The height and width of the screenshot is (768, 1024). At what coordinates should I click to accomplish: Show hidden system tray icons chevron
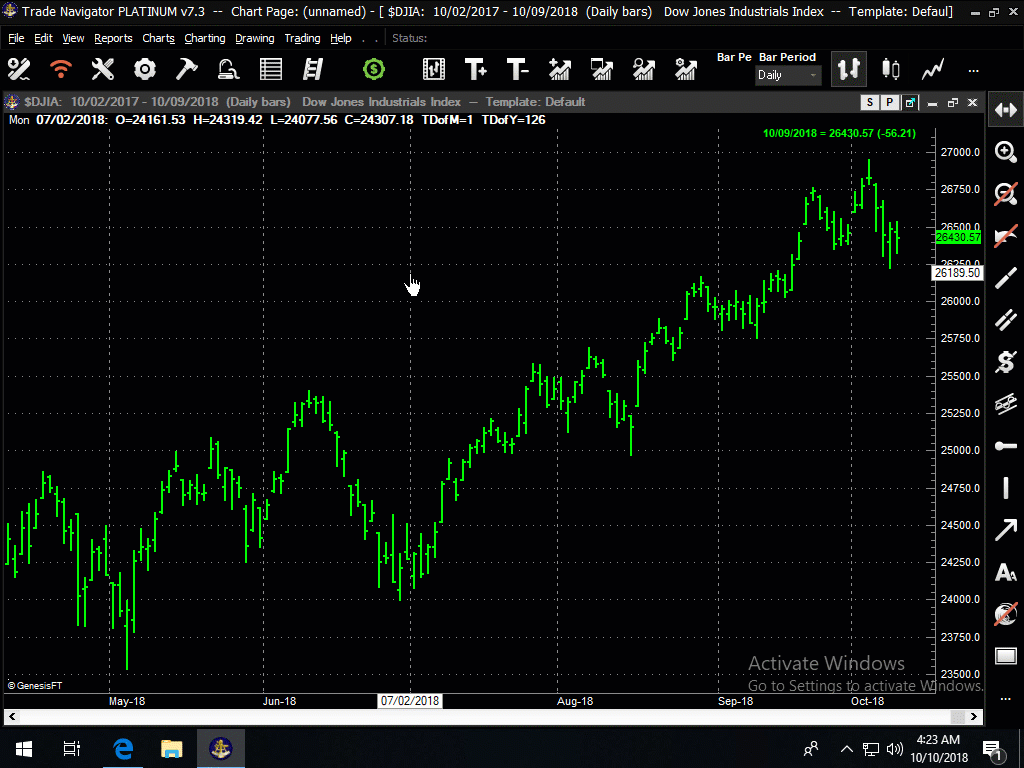coord(846,748)
